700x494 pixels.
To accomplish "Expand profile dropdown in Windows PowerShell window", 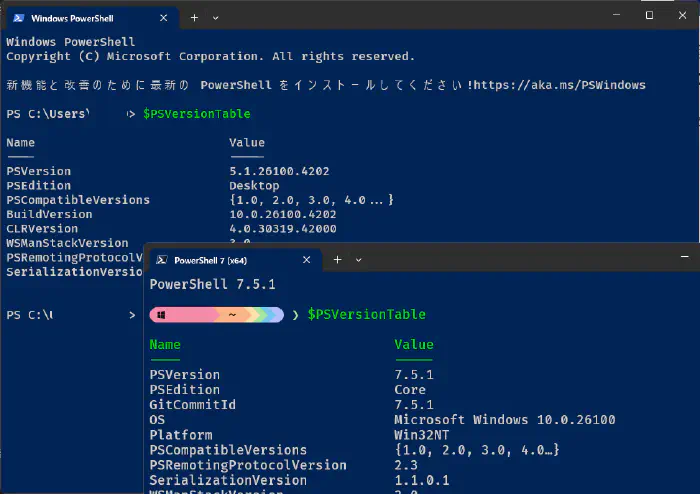I will [216, 18].
